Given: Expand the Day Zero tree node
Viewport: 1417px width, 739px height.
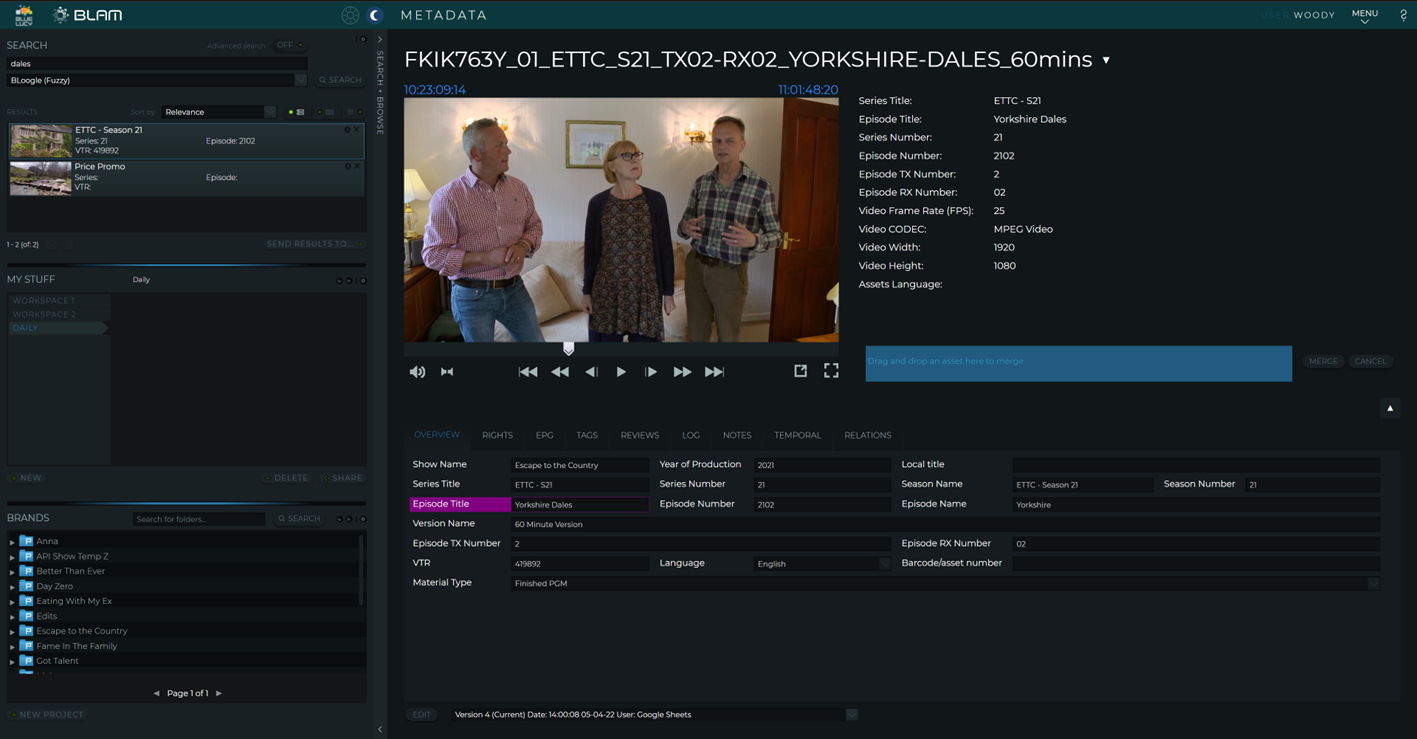Looking at the screenshot, I should coord(12,587).
